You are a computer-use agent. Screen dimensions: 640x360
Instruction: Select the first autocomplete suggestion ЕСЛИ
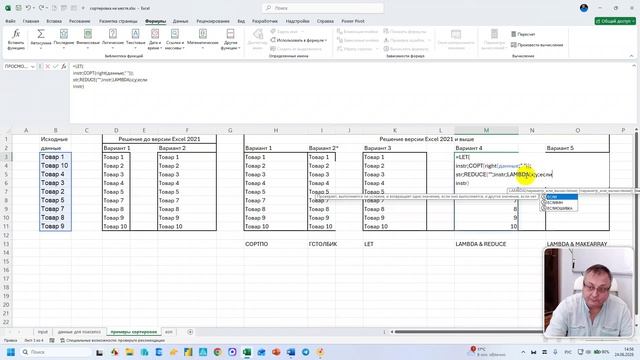(559, 197)
